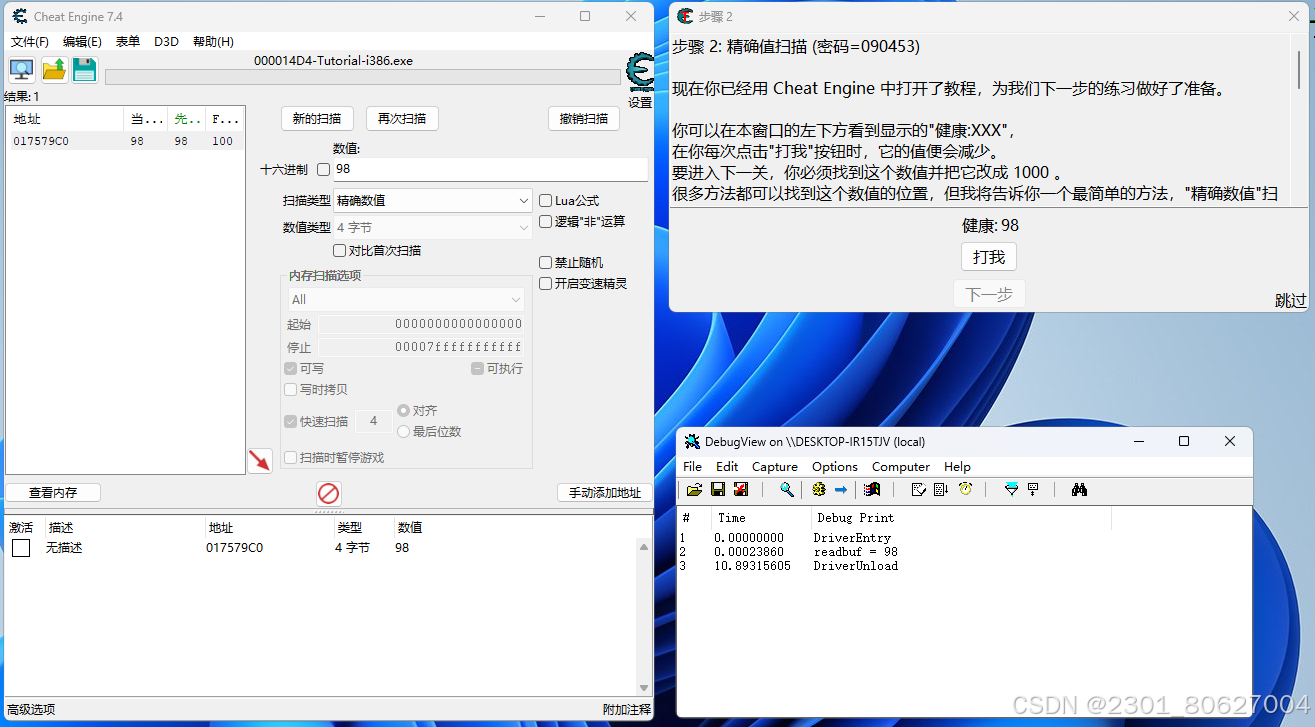
Task: Open the process list in Cheat Engine
Action: pos(20,69)
